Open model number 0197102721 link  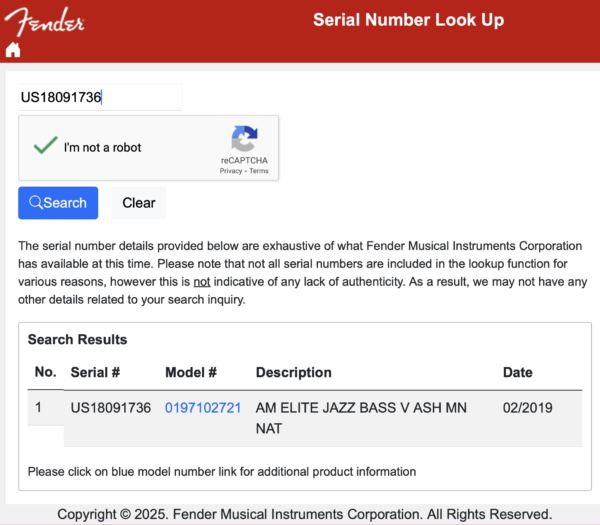tap(203, 408)
